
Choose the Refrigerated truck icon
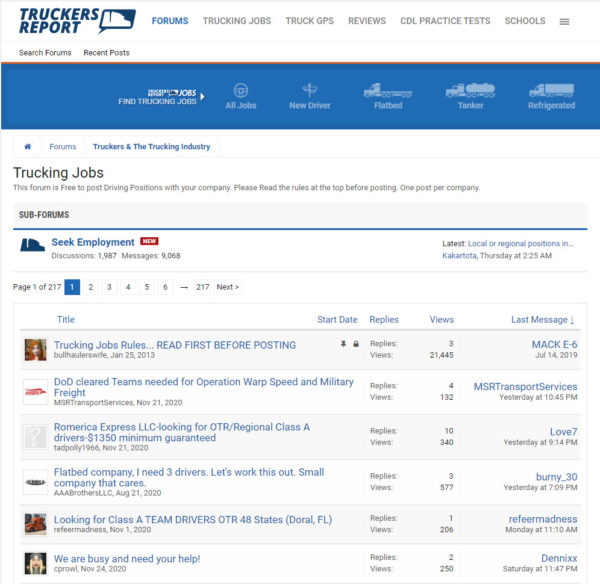click(551, 91)
